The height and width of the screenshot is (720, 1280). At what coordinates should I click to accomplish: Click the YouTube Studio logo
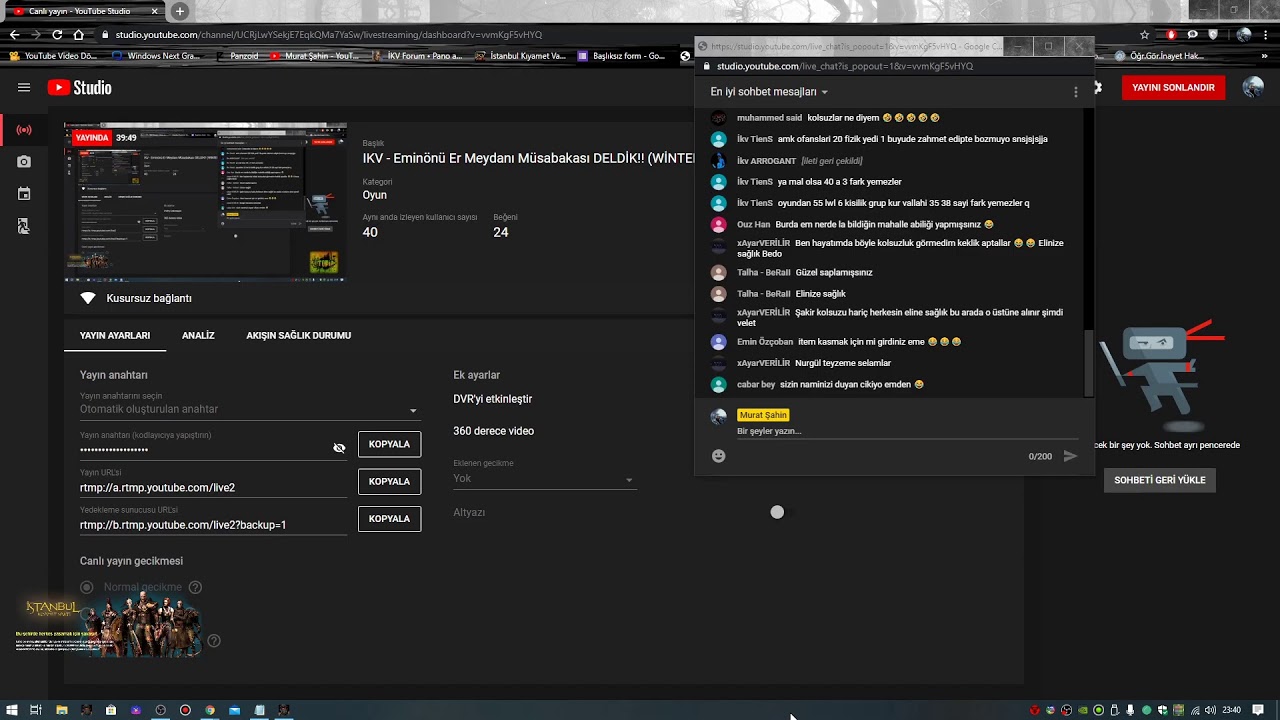point(79,88)
